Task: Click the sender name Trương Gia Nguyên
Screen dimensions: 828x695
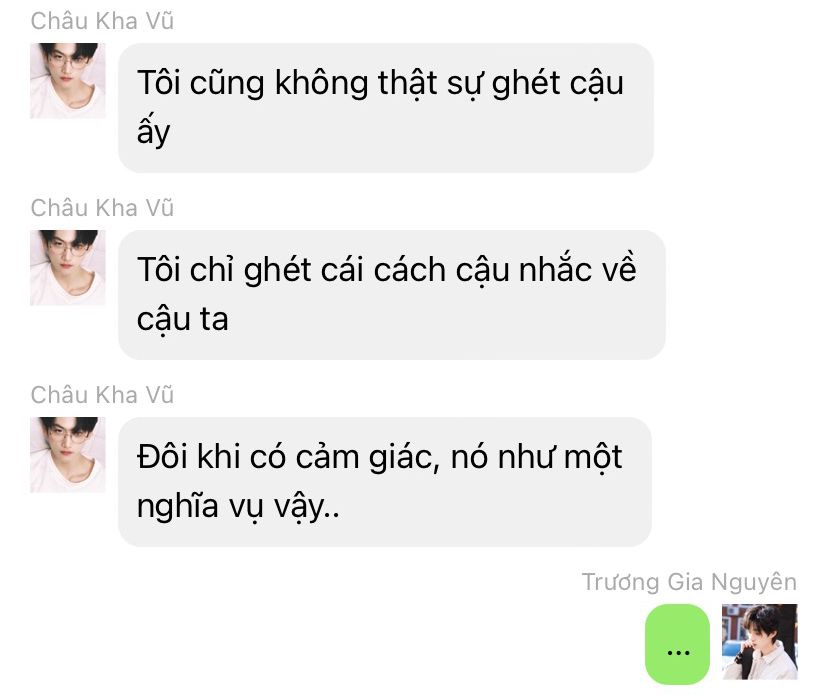Action: tap(689, 582)
